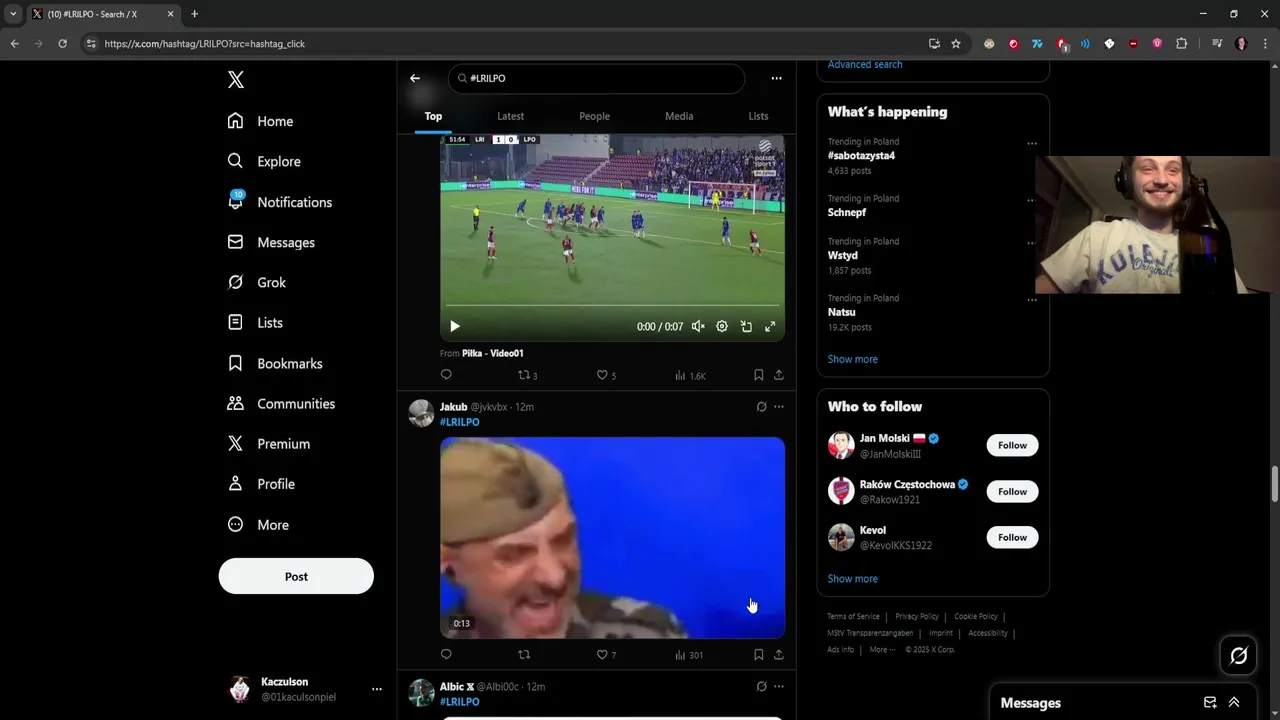Expand the Messages drawer
Screen dimensions: 1280x720
click(x=1234, y=702)
